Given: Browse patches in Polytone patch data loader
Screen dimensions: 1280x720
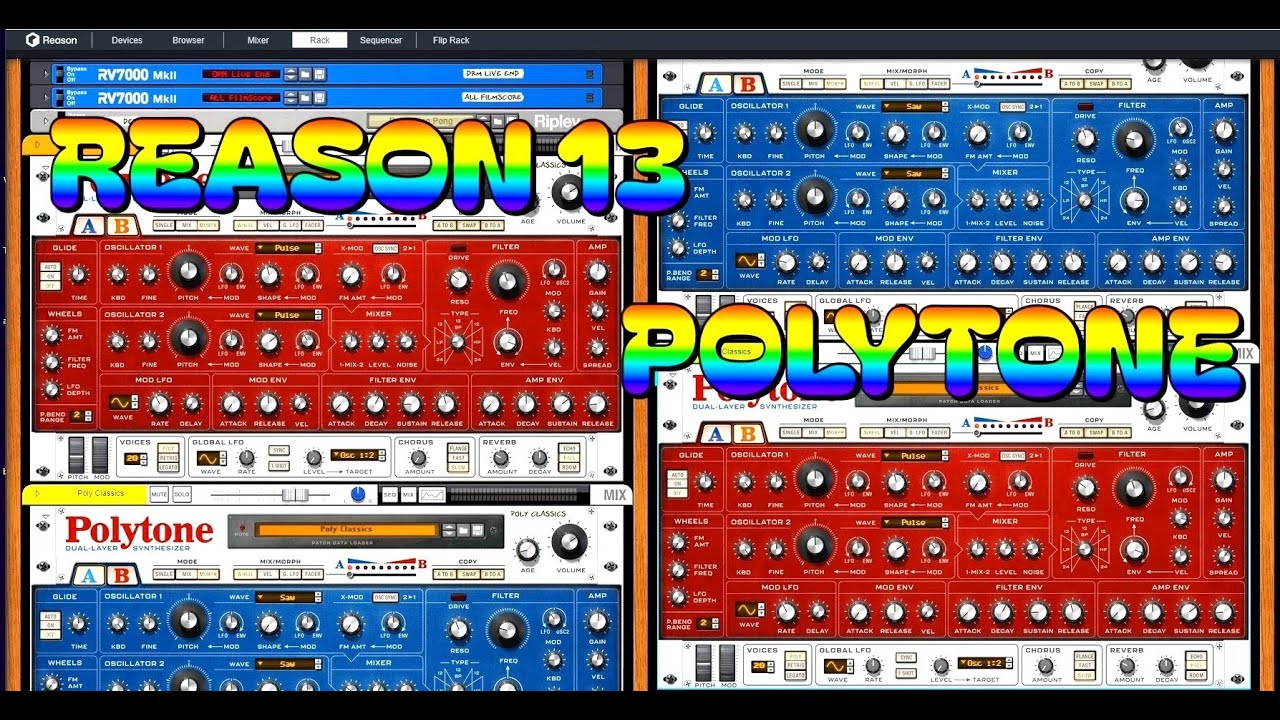Looking at the screenshot, I should coord(462,530).
